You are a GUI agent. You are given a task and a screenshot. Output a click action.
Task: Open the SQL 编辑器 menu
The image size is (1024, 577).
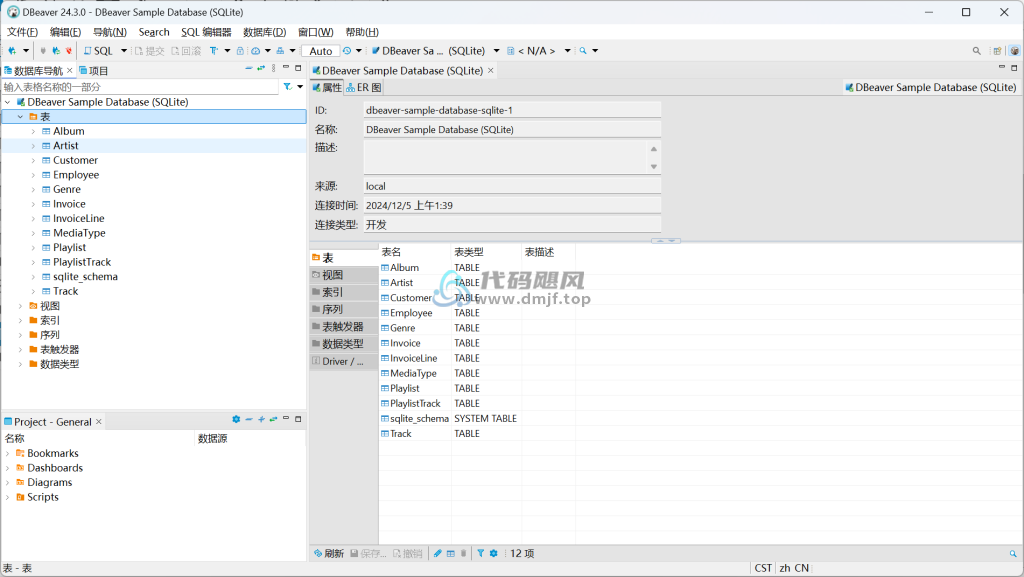point(206,32)
